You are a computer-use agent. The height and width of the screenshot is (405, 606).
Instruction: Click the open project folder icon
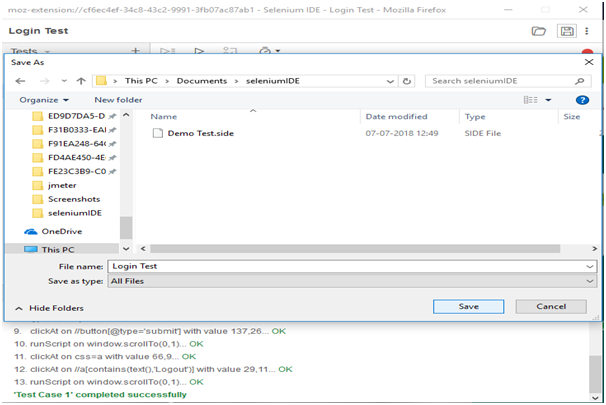(539, 32)
